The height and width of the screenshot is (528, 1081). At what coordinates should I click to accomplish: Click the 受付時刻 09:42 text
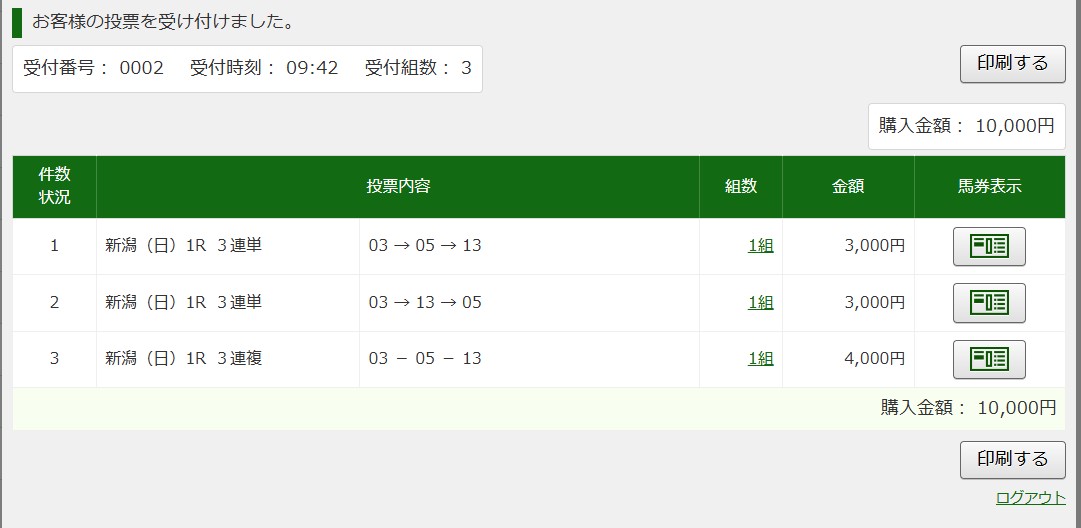(x=264, y=68)
